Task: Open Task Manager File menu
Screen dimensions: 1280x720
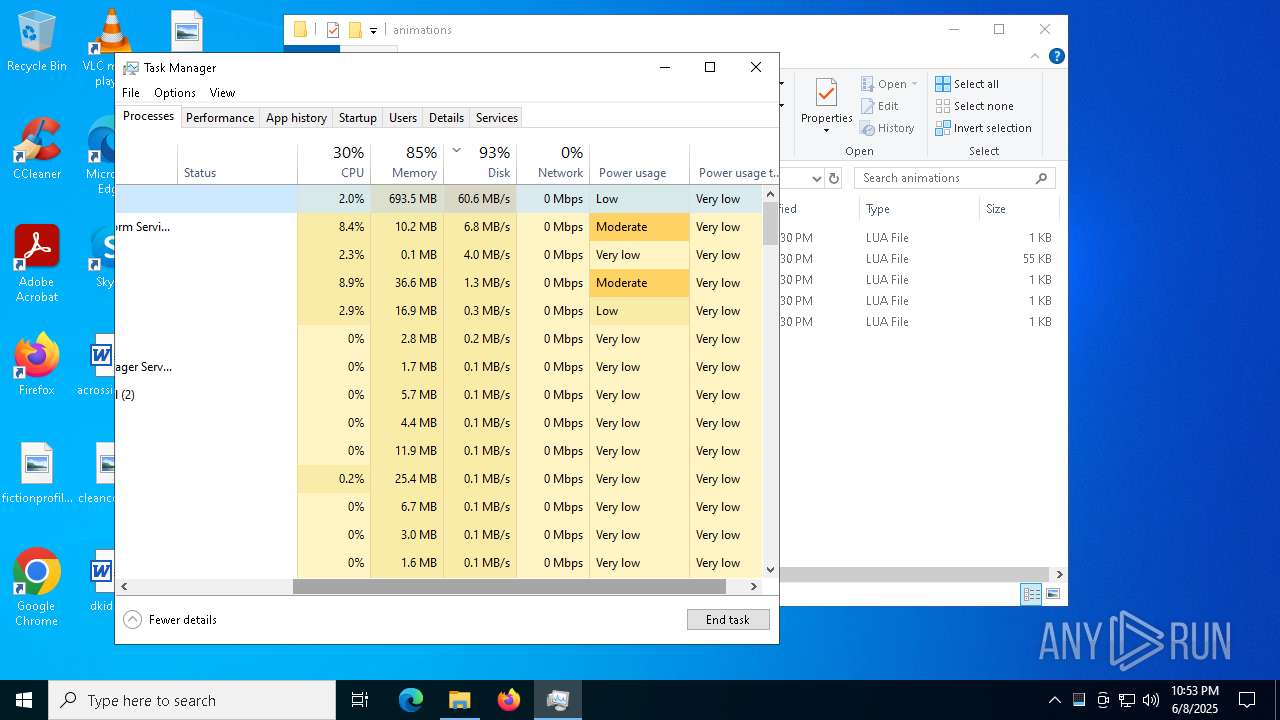Action: (x=131, y=93)
